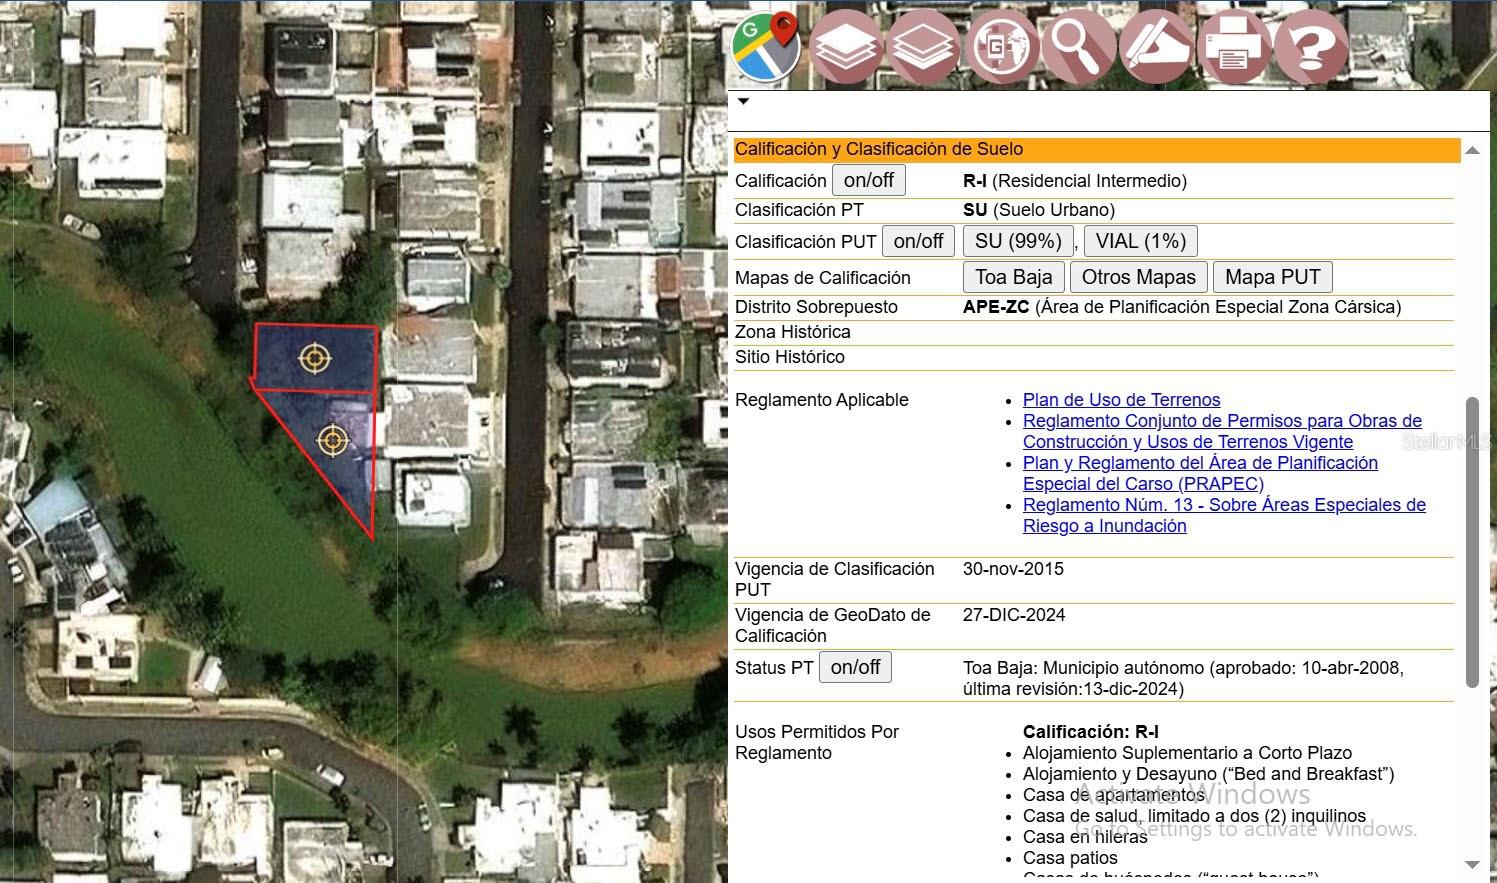Viewport: 1497px width, 883px height.
Task: Click the 'Zona Histórica' row label
Action: point(793,332)
